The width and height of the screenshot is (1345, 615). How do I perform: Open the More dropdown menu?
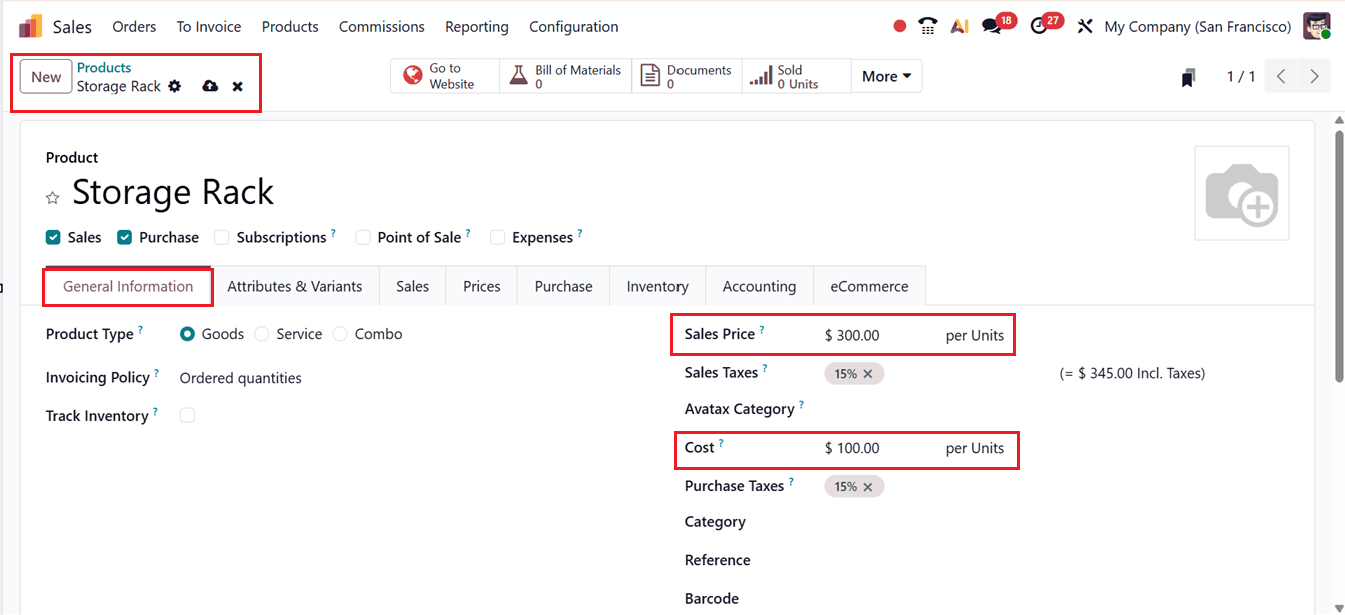(x=886, y=75)
